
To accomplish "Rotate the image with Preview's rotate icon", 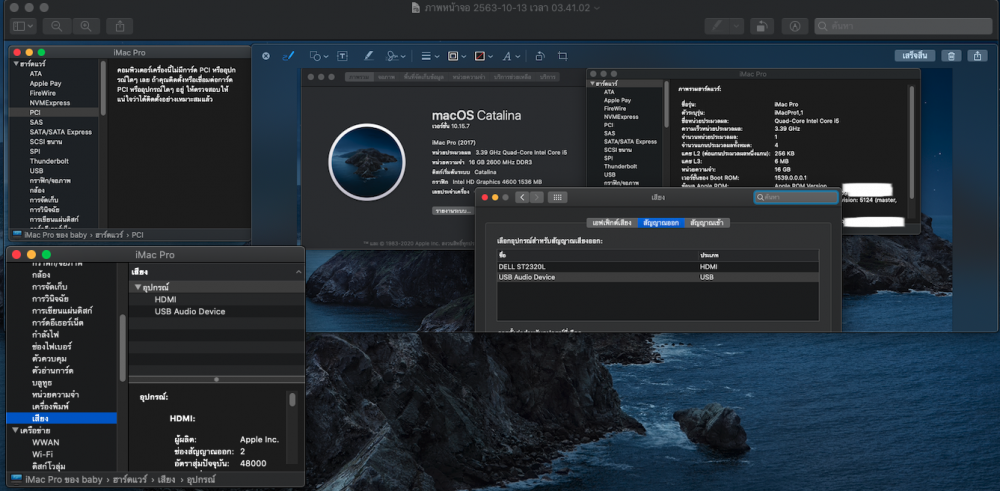I will 761,26.
